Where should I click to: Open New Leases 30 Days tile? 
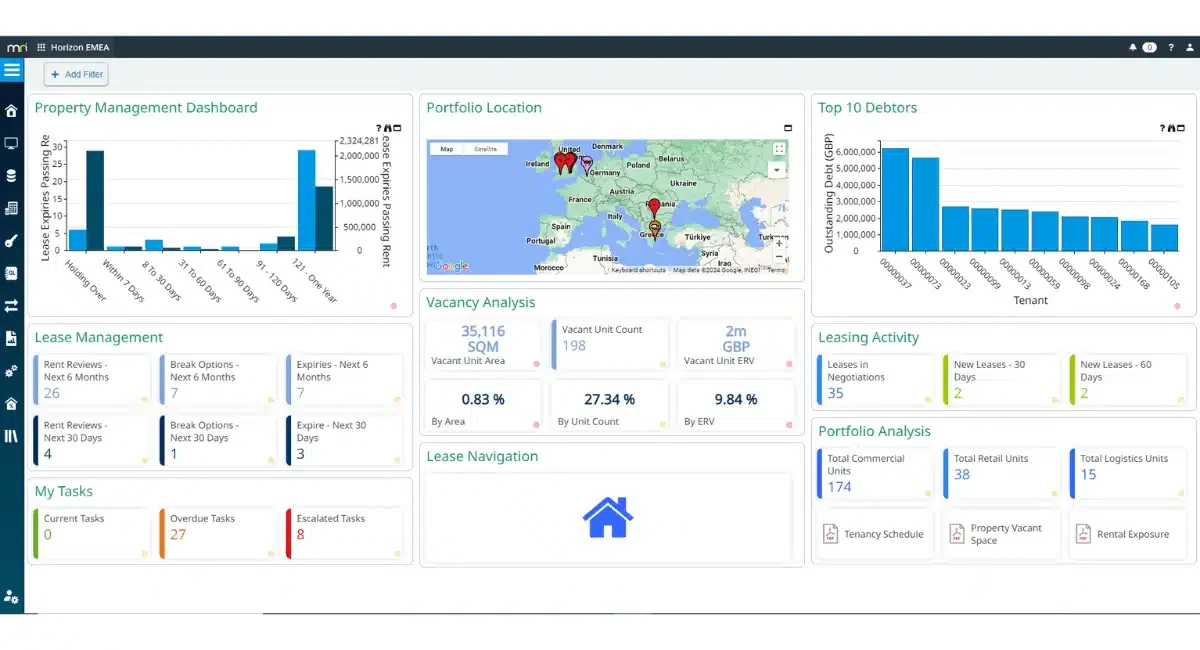click(x=1002, y=379)
